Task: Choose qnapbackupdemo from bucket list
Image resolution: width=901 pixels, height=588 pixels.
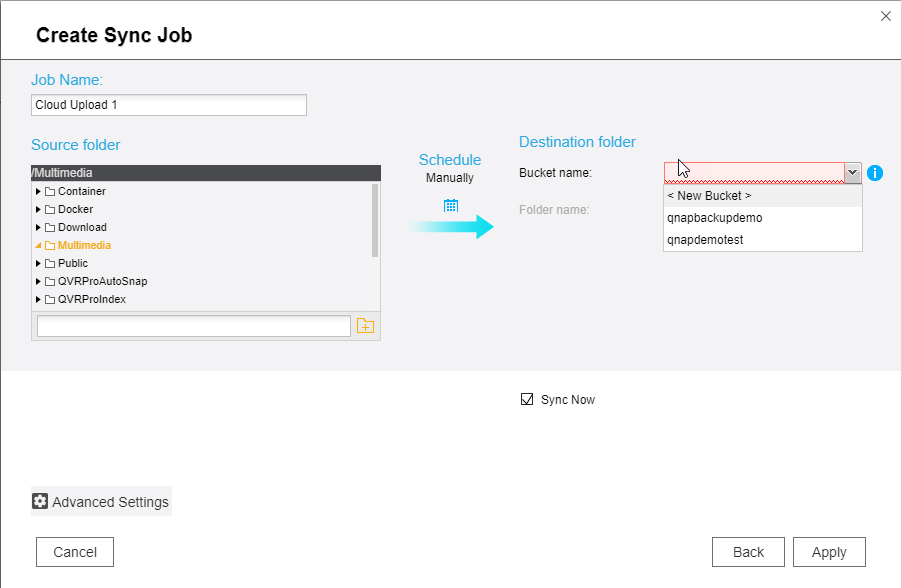Action: [714, 218]
